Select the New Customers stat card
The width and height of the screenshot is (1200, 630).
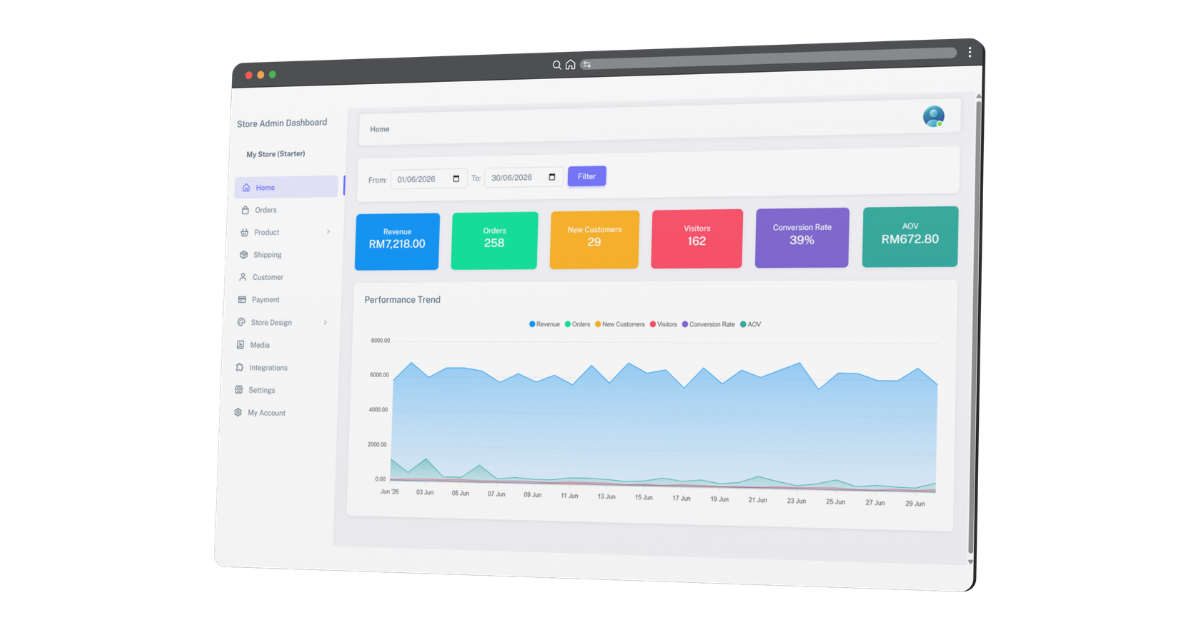594,239
